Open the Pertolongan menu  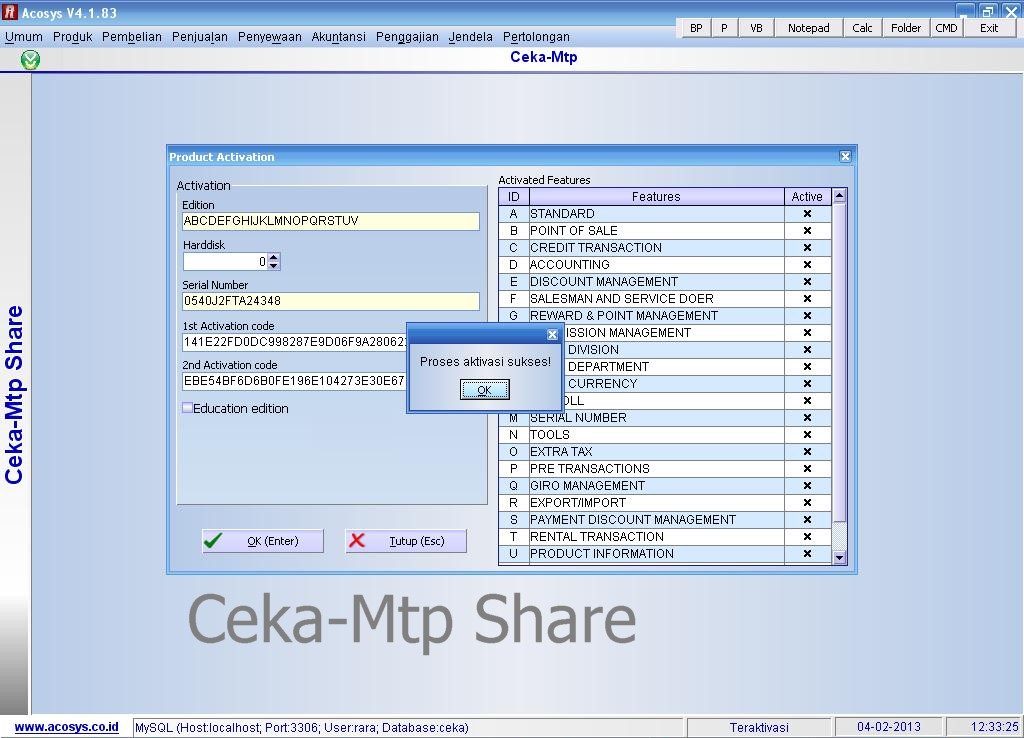click(536, 37)
